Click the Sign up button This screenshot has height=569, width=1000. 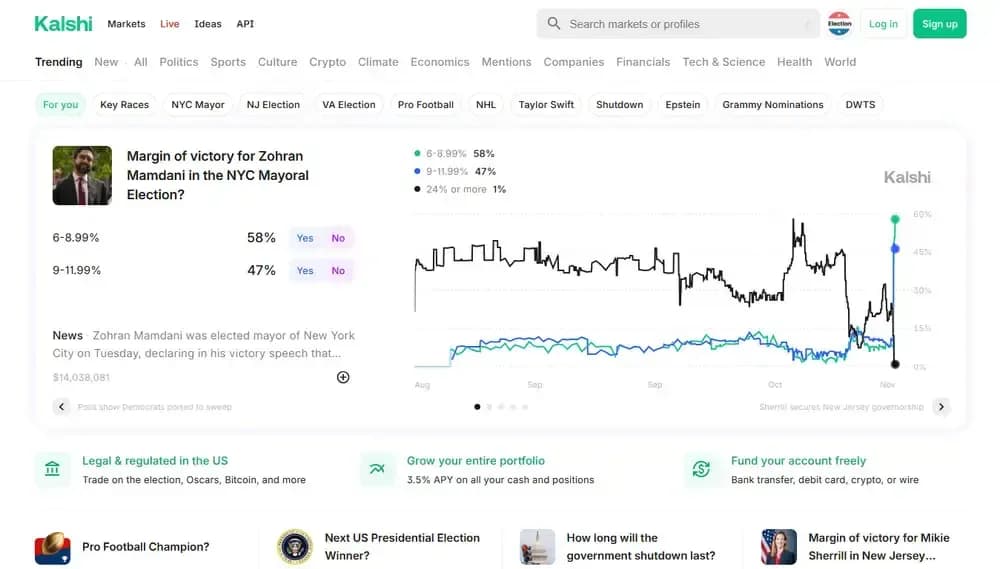pos(939,24)
